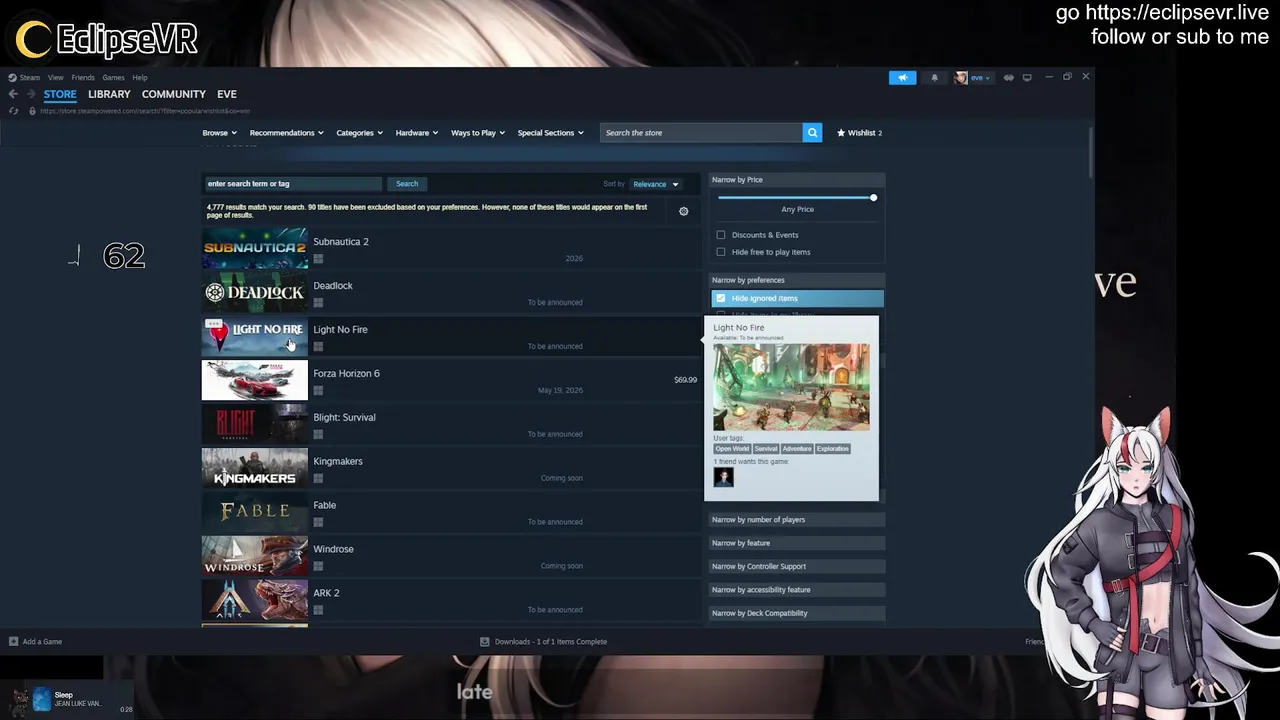Image resolution: width=1280 pixels, height=720 pixels.
Task: Click the profile avatar picture beside eve
Action: pos(961,77)
